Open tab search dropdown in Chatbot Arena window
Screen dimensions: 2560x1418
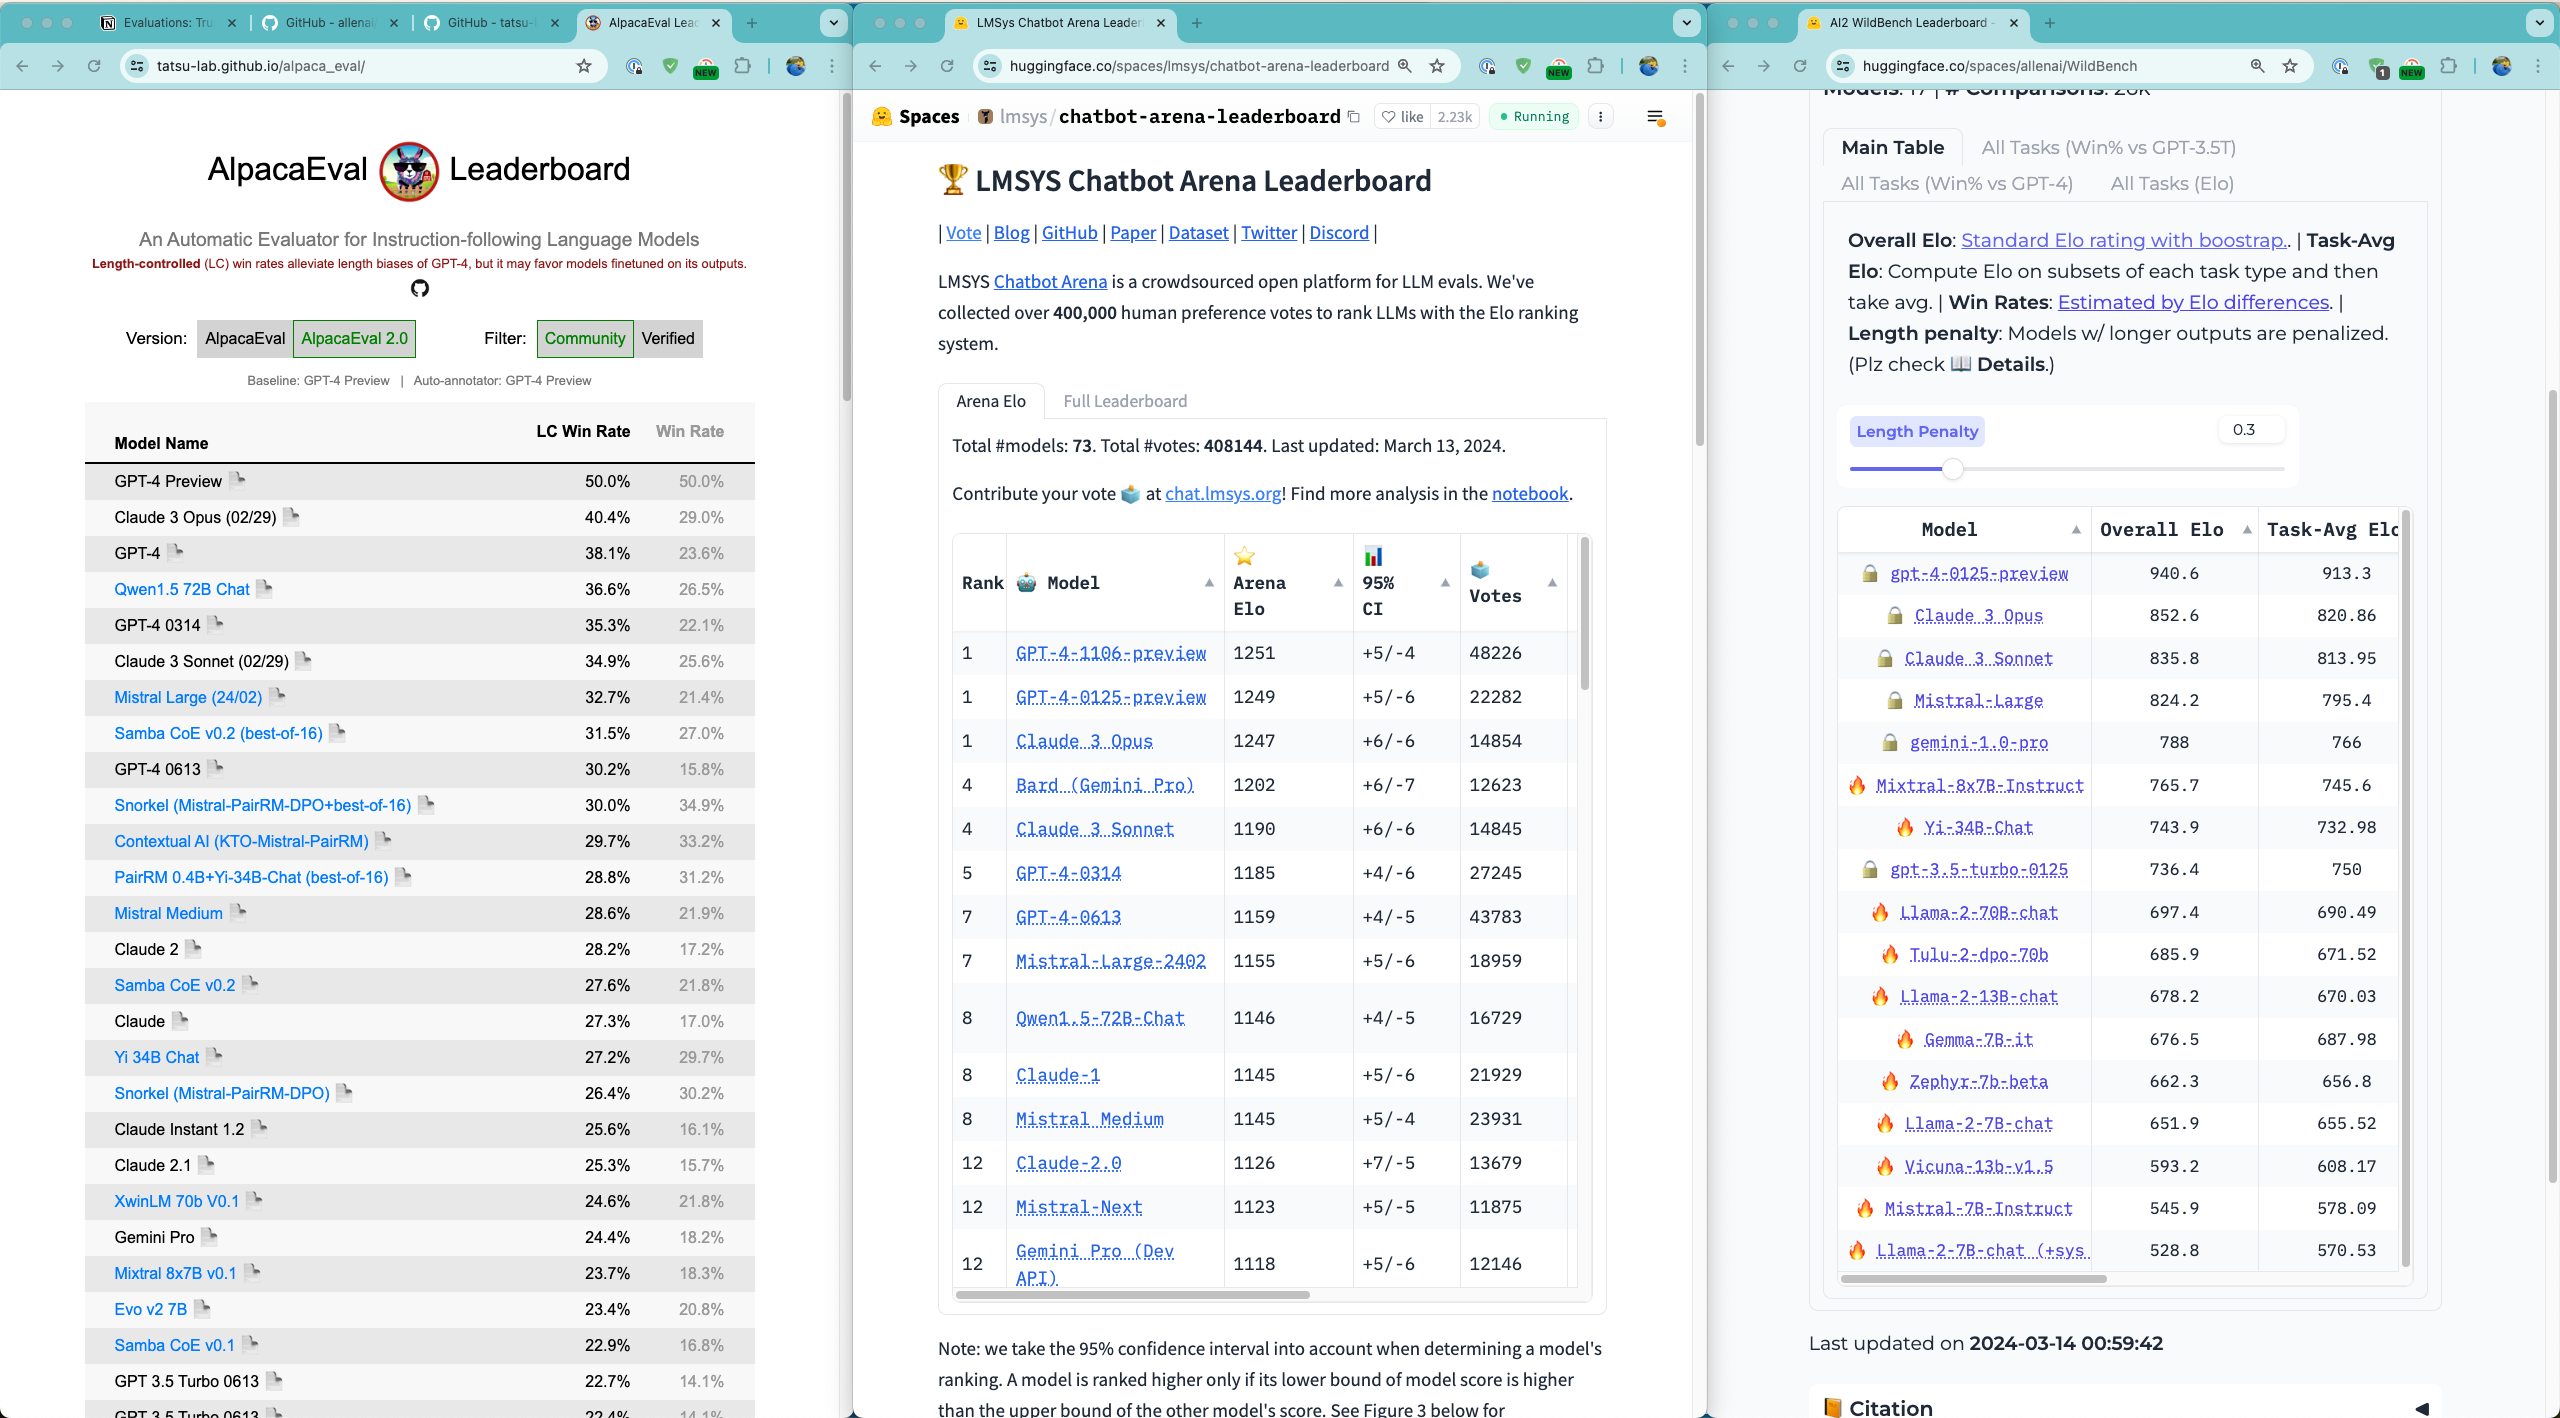click(x=1686, y=22)
